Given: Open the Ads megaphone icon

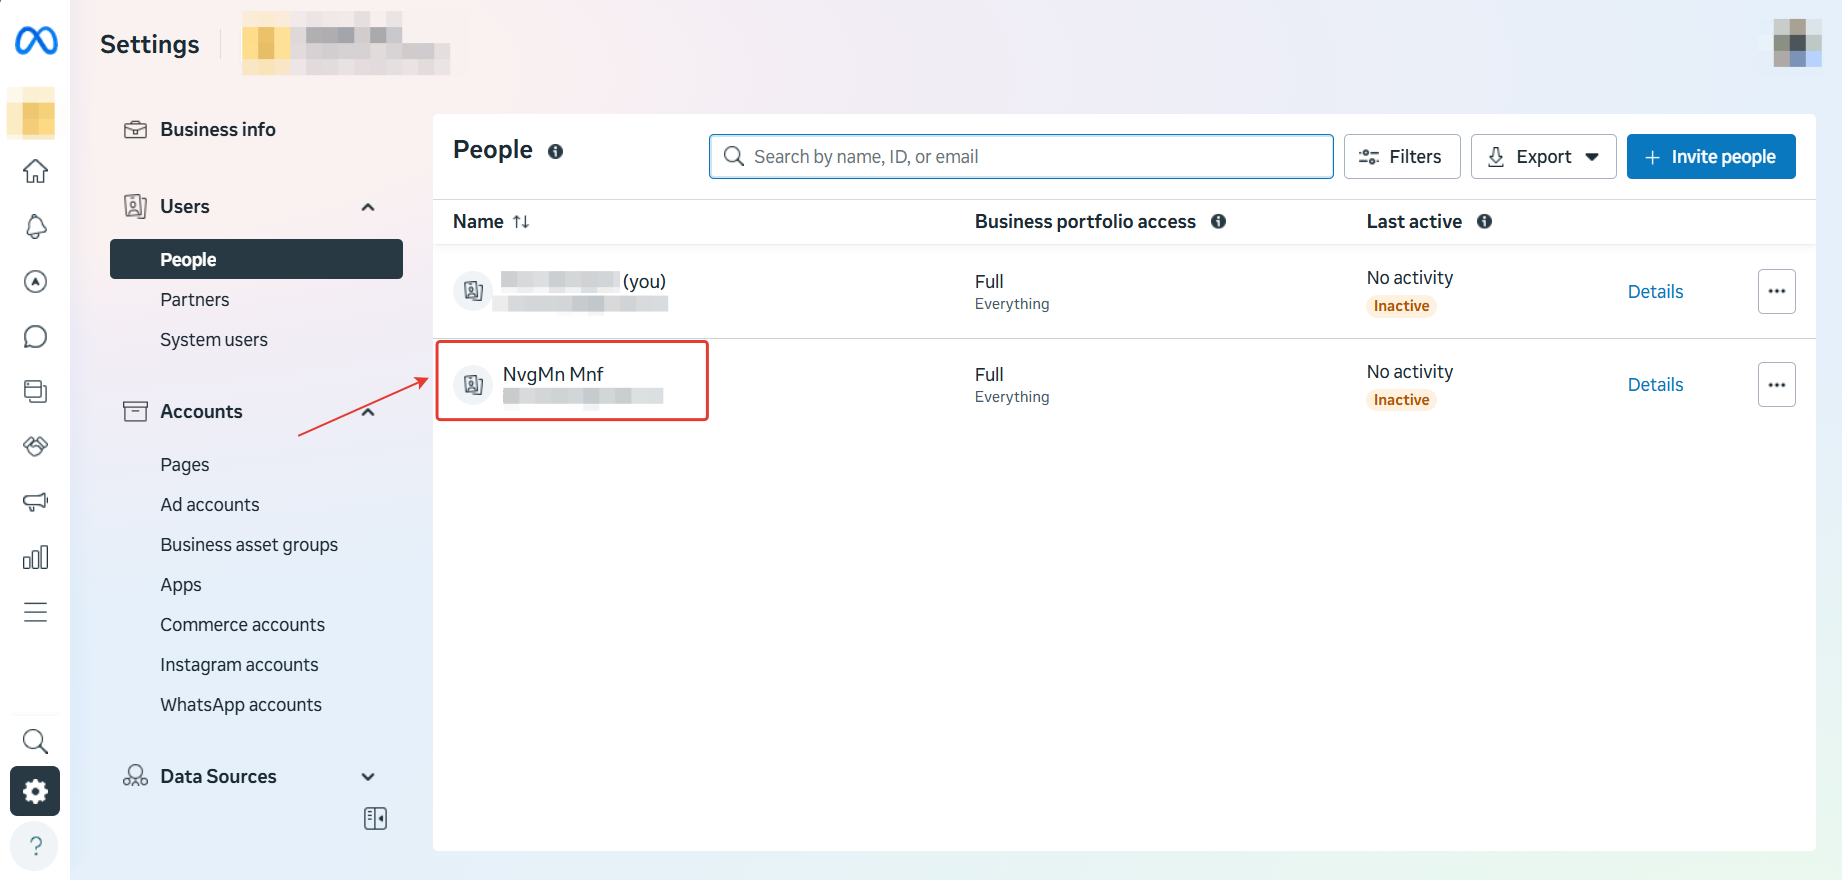Looking at the screenshot, I should pyautogui.click(x=36, y=502).
